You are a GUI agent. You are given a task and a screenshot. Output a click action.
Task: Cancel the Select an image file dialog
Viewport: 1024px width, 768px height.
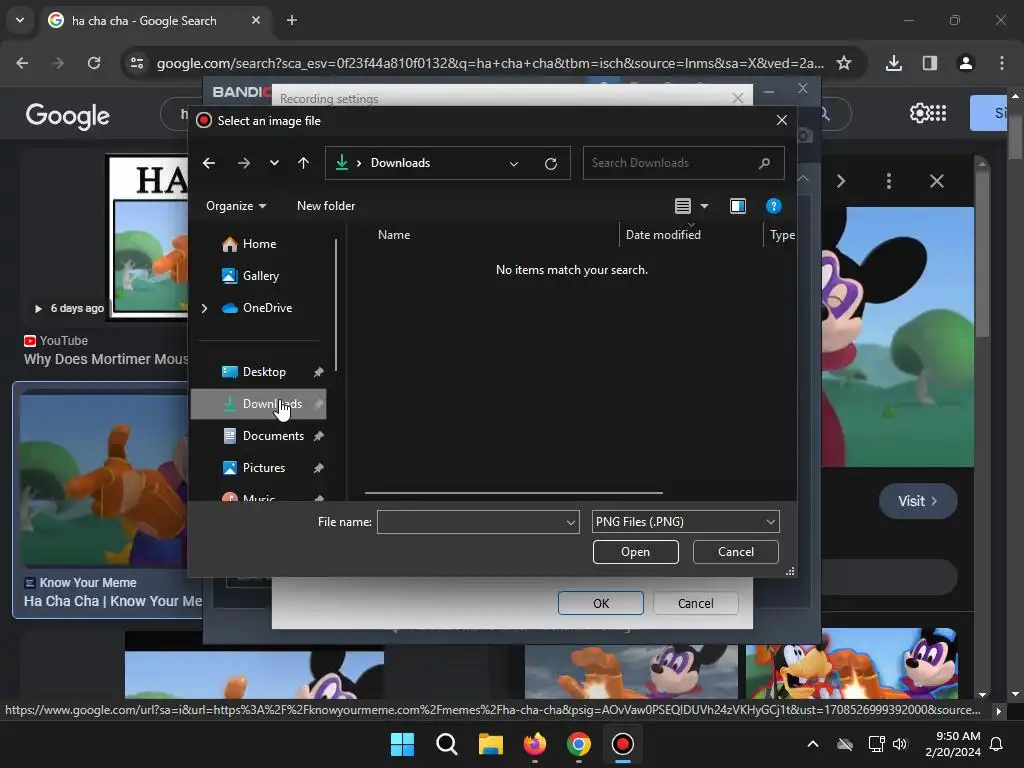[735, 552]
